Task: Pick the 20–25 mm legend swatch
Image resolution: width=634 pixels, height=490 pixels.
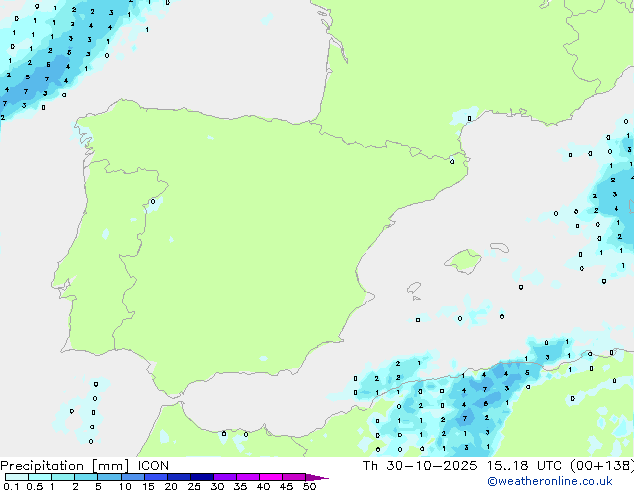Action: (179, 477)
